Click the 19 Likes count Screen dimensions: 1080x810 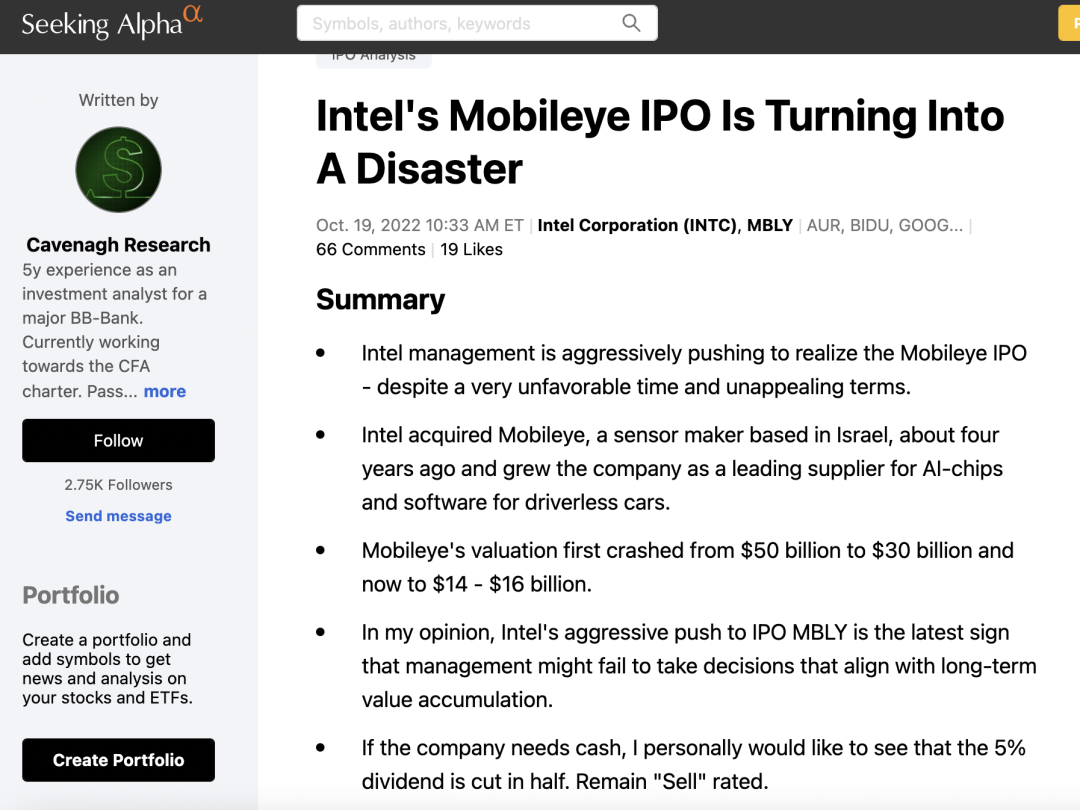click(471, 250)
